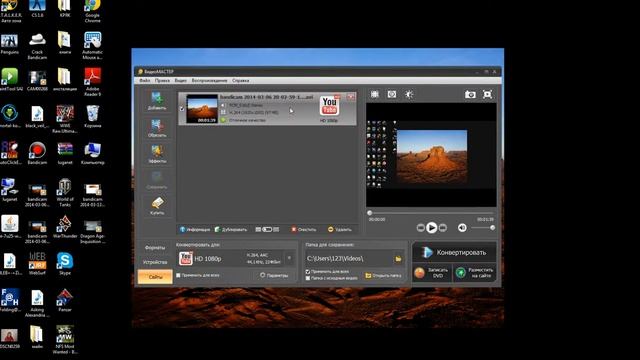The height and width of the screenshot is (360, 640).
Task: Remove the bandicam file with its red X
Action: point(351,97)
